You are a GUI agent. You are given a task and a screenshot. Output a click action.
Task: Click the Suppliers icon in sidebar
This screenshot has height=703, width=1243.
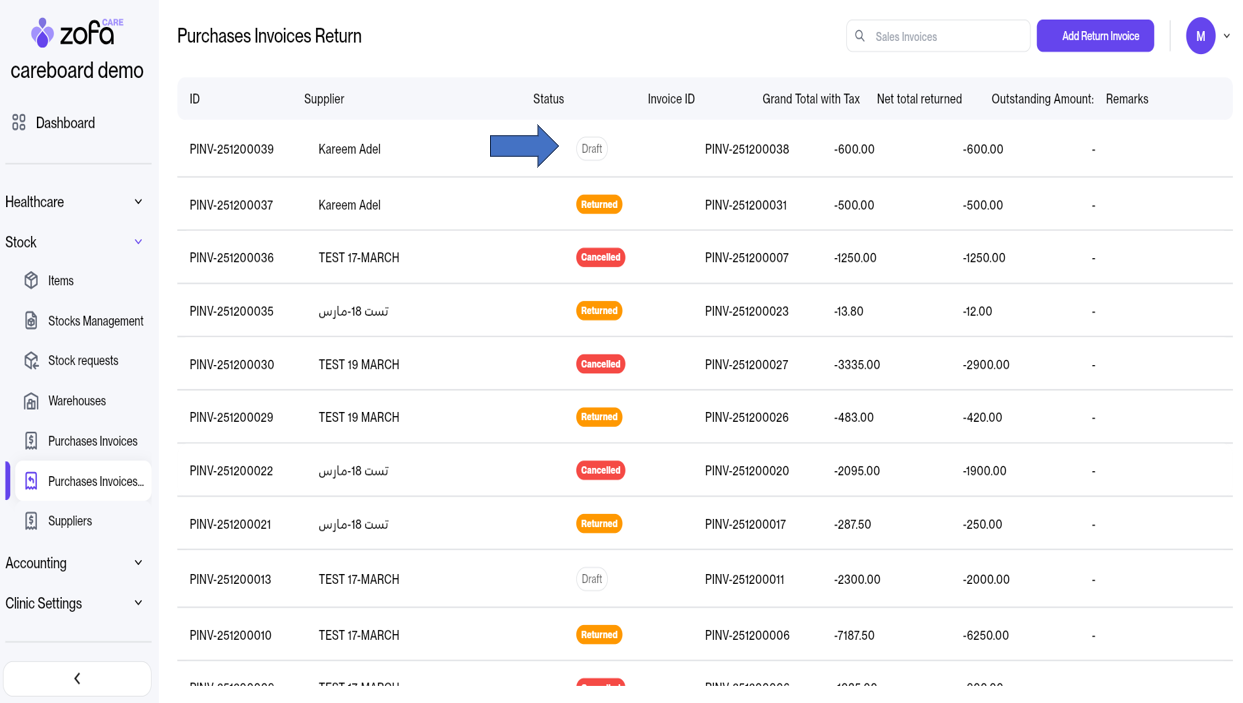[x=31, y=521]
